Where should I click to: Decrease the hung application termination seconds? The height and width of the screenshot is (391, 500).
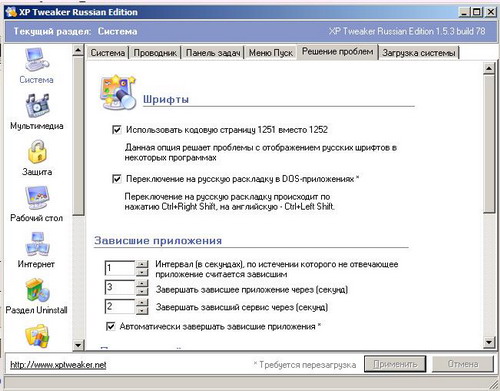pos(142,291)
